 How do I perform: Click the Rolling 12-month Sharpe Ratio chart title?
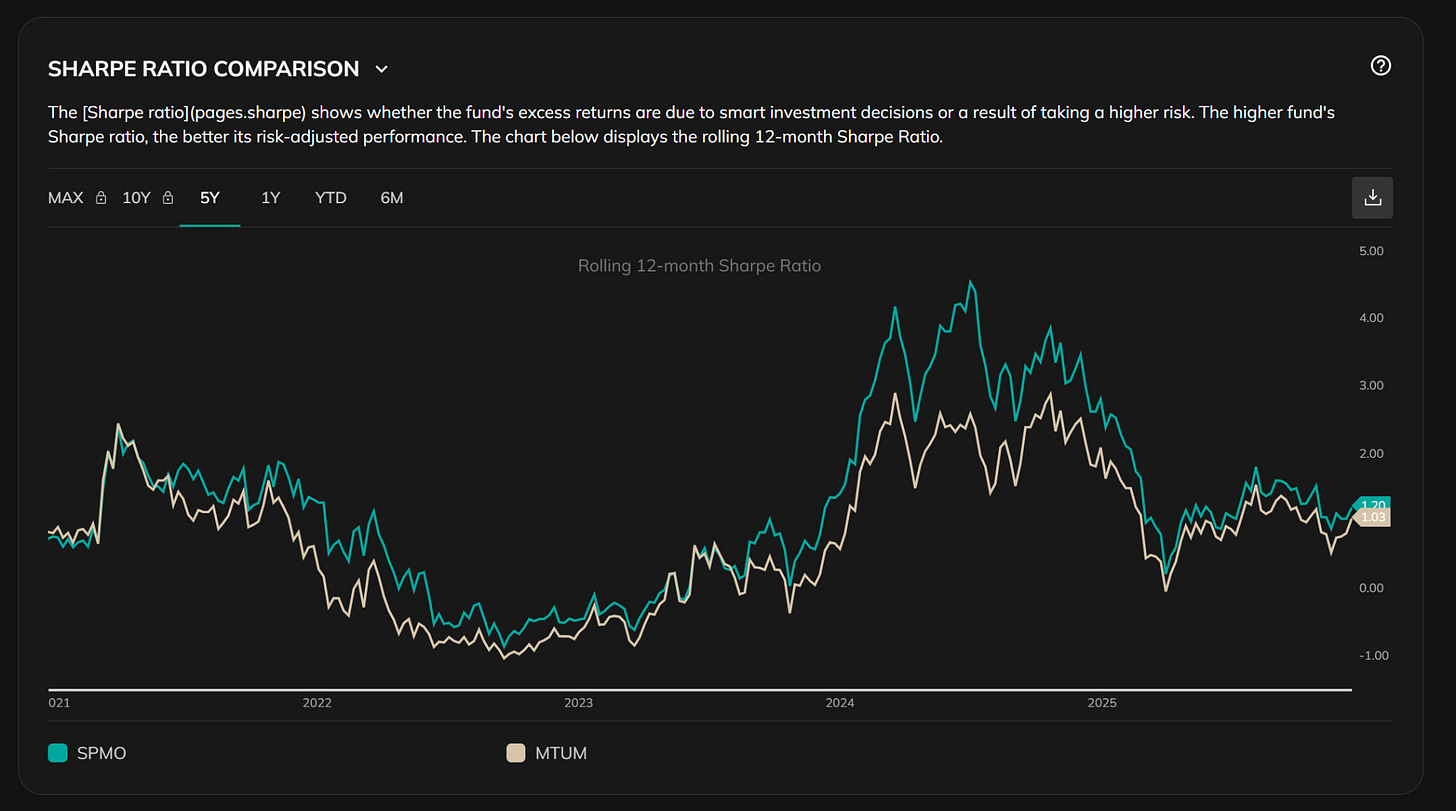(699, 266)
